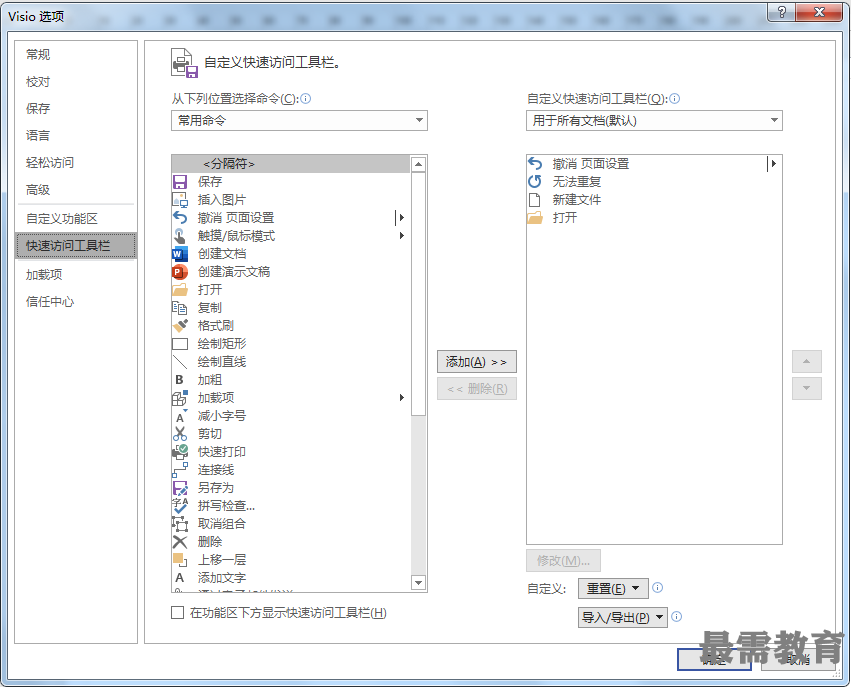Click the Move Down arrow button
851x687 pixels.
pyautogui.click(x=806, y=388)
